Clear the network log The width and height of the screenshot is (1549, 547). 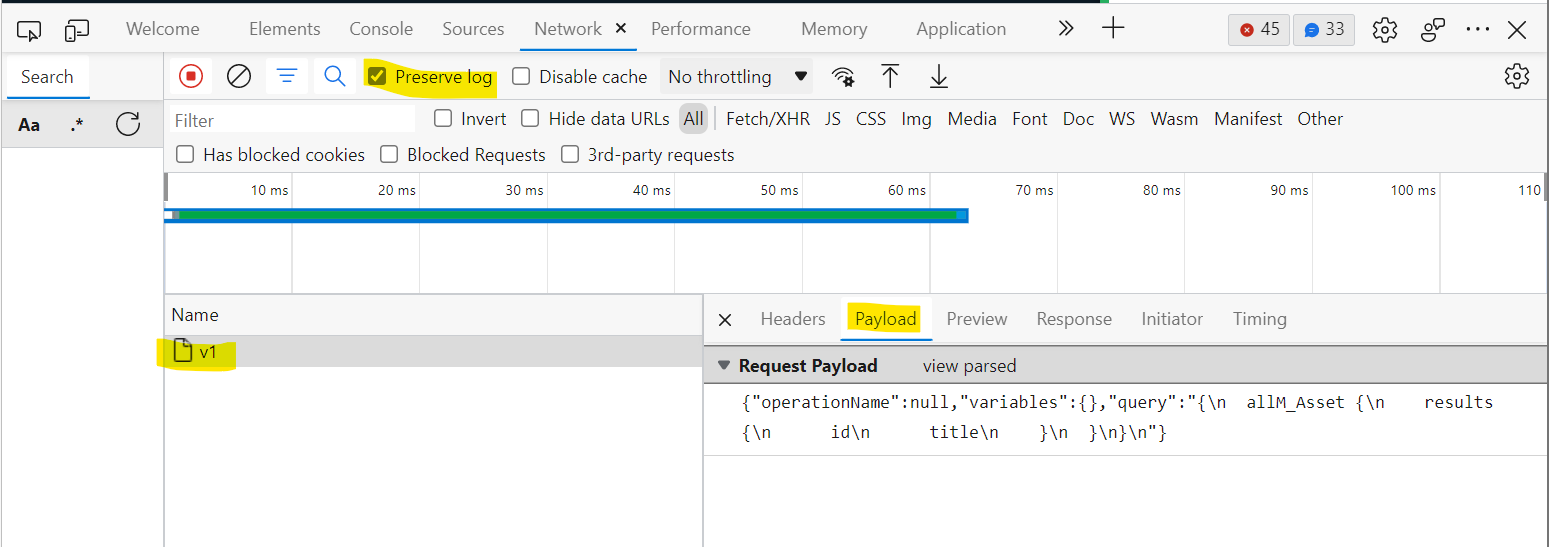tap(239, 76)
